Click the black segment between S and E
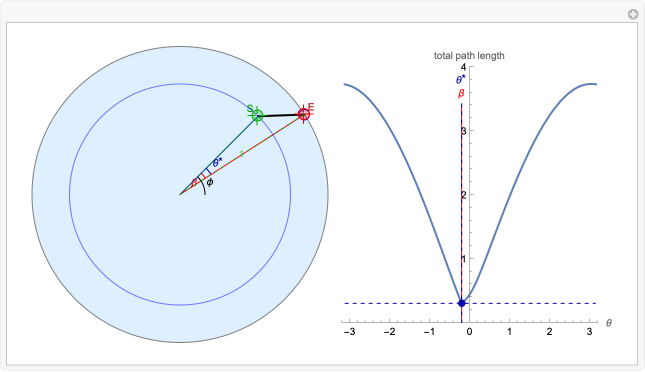Image resolution: width=645 pixels, height=372 pixels. (x=281, y=116)
